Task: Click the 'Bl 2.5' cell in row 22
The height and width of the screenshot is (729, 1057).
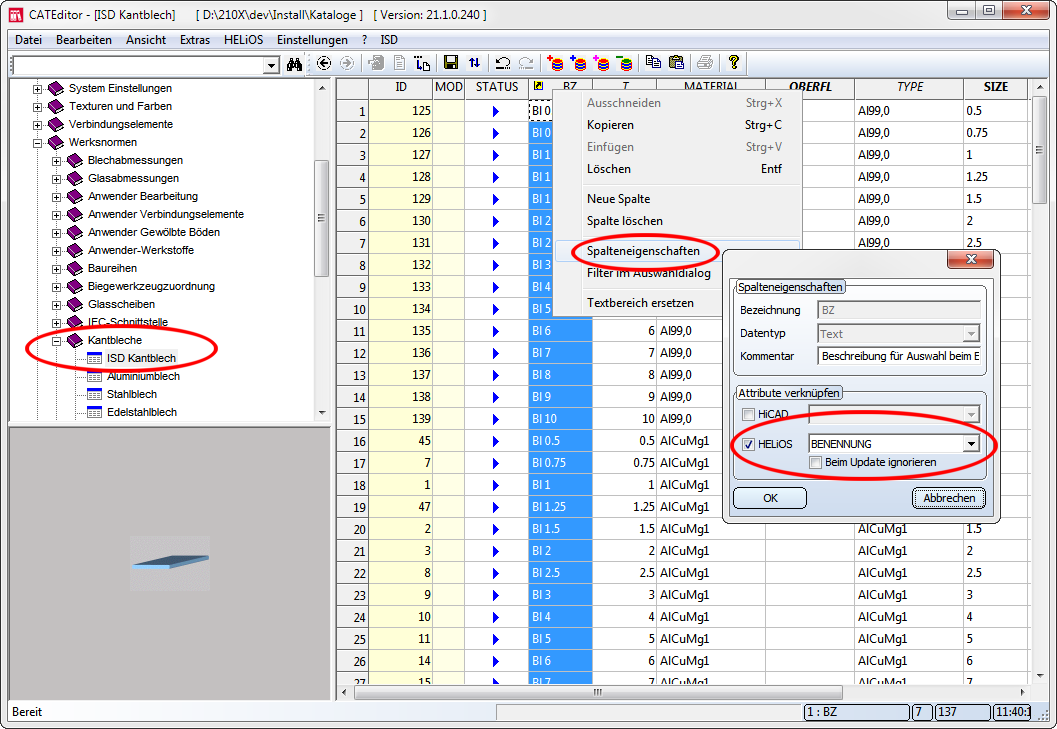Action: click(560, 573)
